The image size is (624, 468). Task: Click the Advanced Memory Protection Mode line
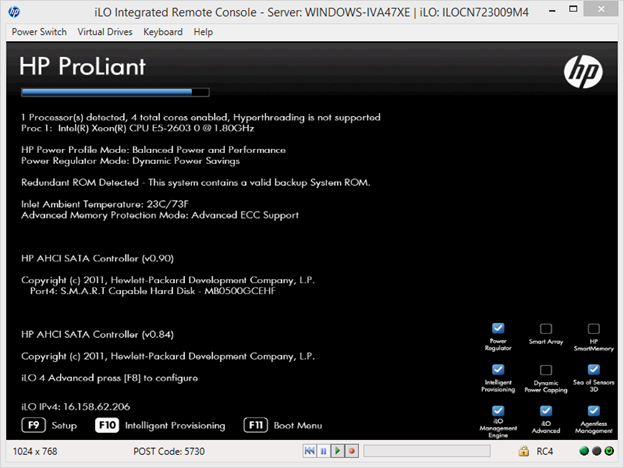click(160, 215)
